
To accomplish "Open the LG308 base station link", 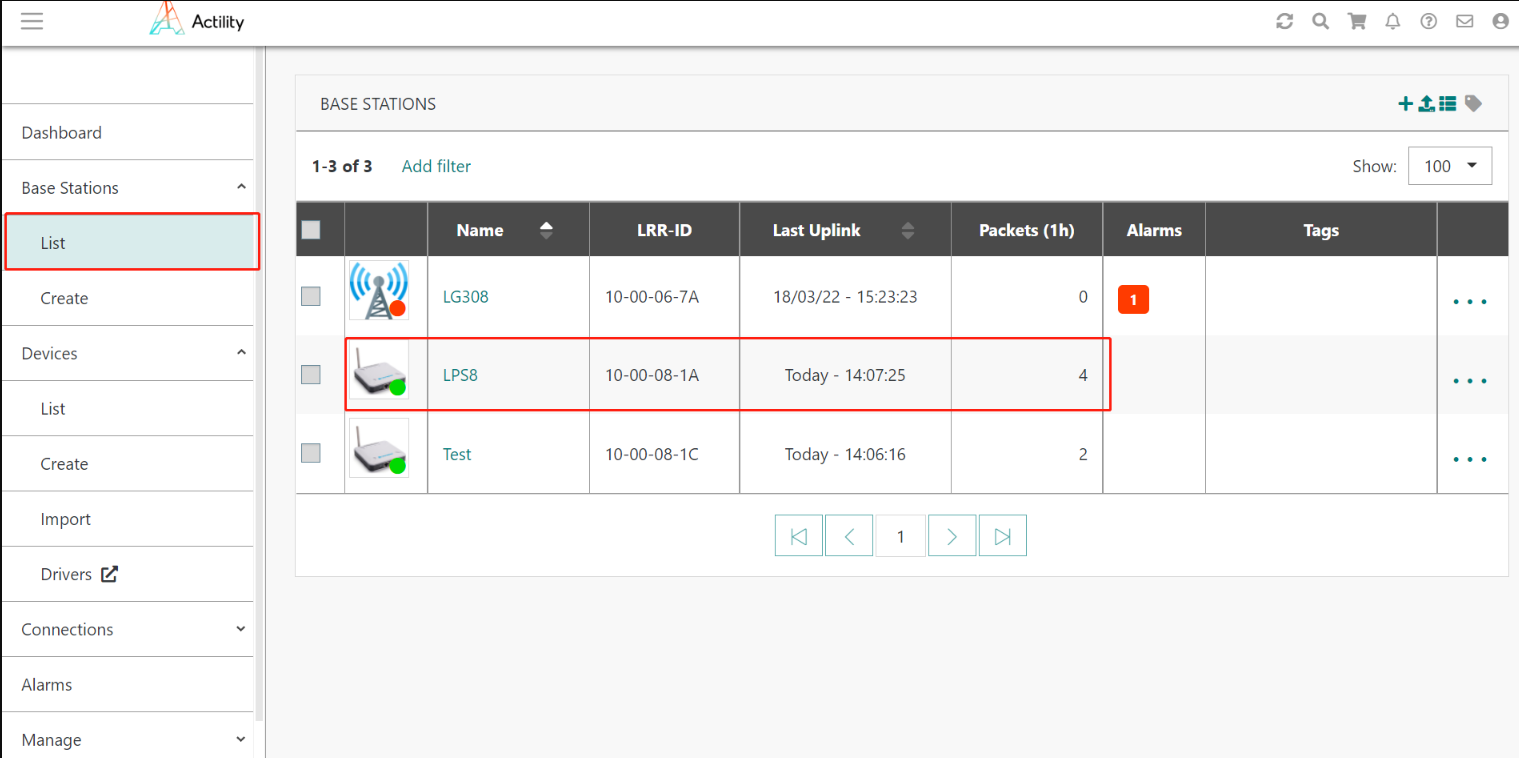I will tap(466, 297).
